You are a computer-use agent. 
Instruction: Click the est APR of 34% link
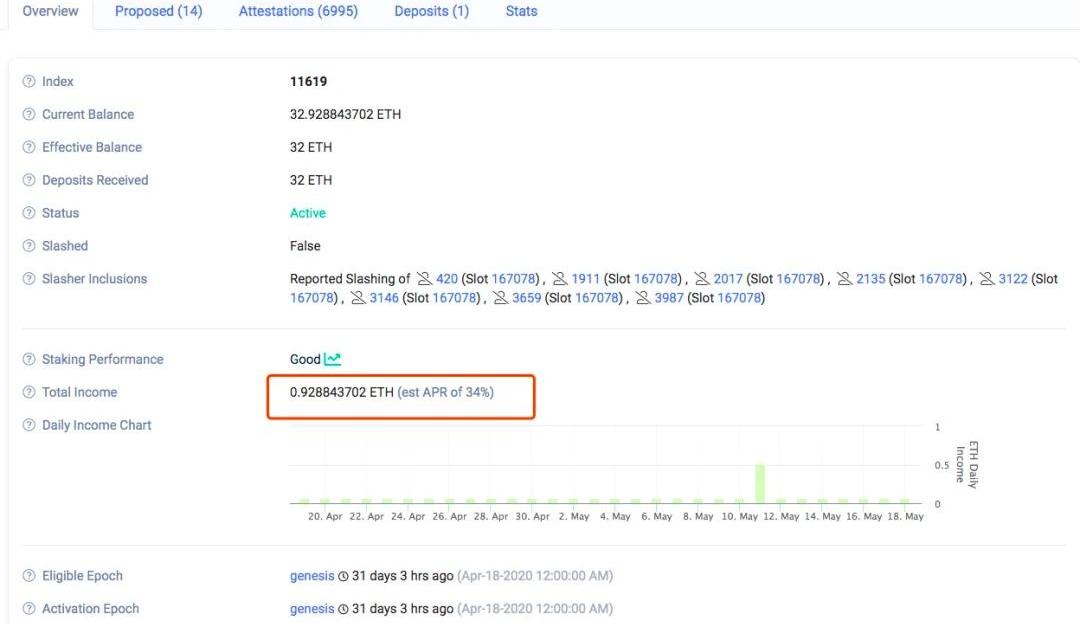[446, 392]
